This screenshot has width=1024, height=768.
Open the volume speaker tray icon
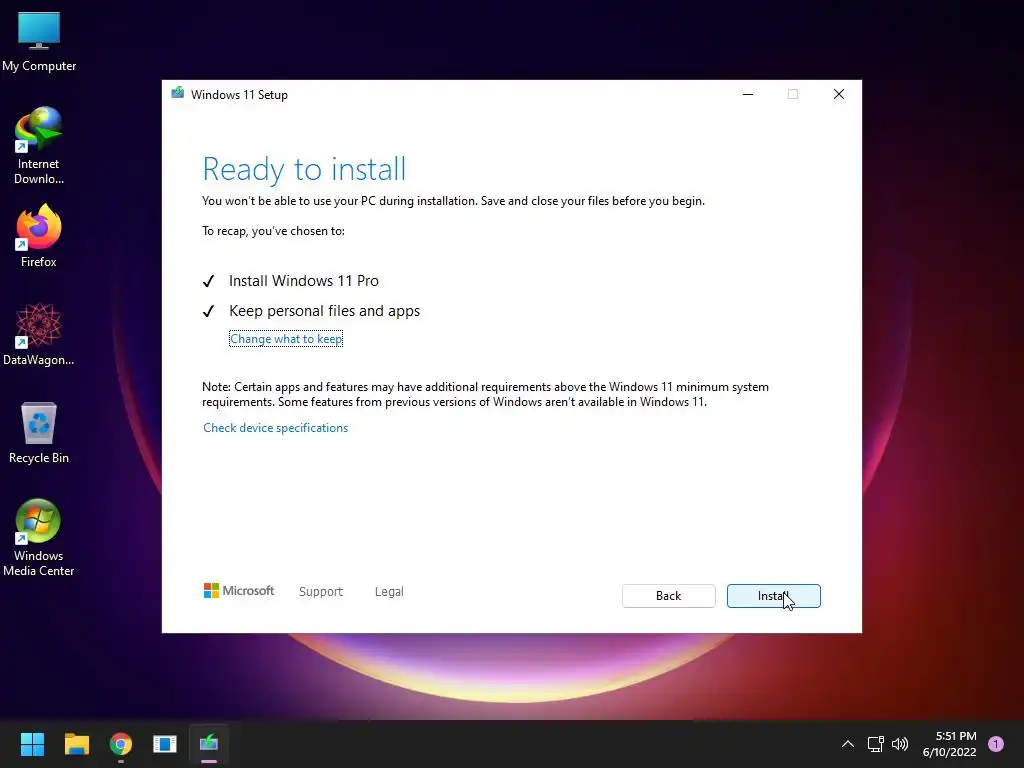click(x=900, y=744)
